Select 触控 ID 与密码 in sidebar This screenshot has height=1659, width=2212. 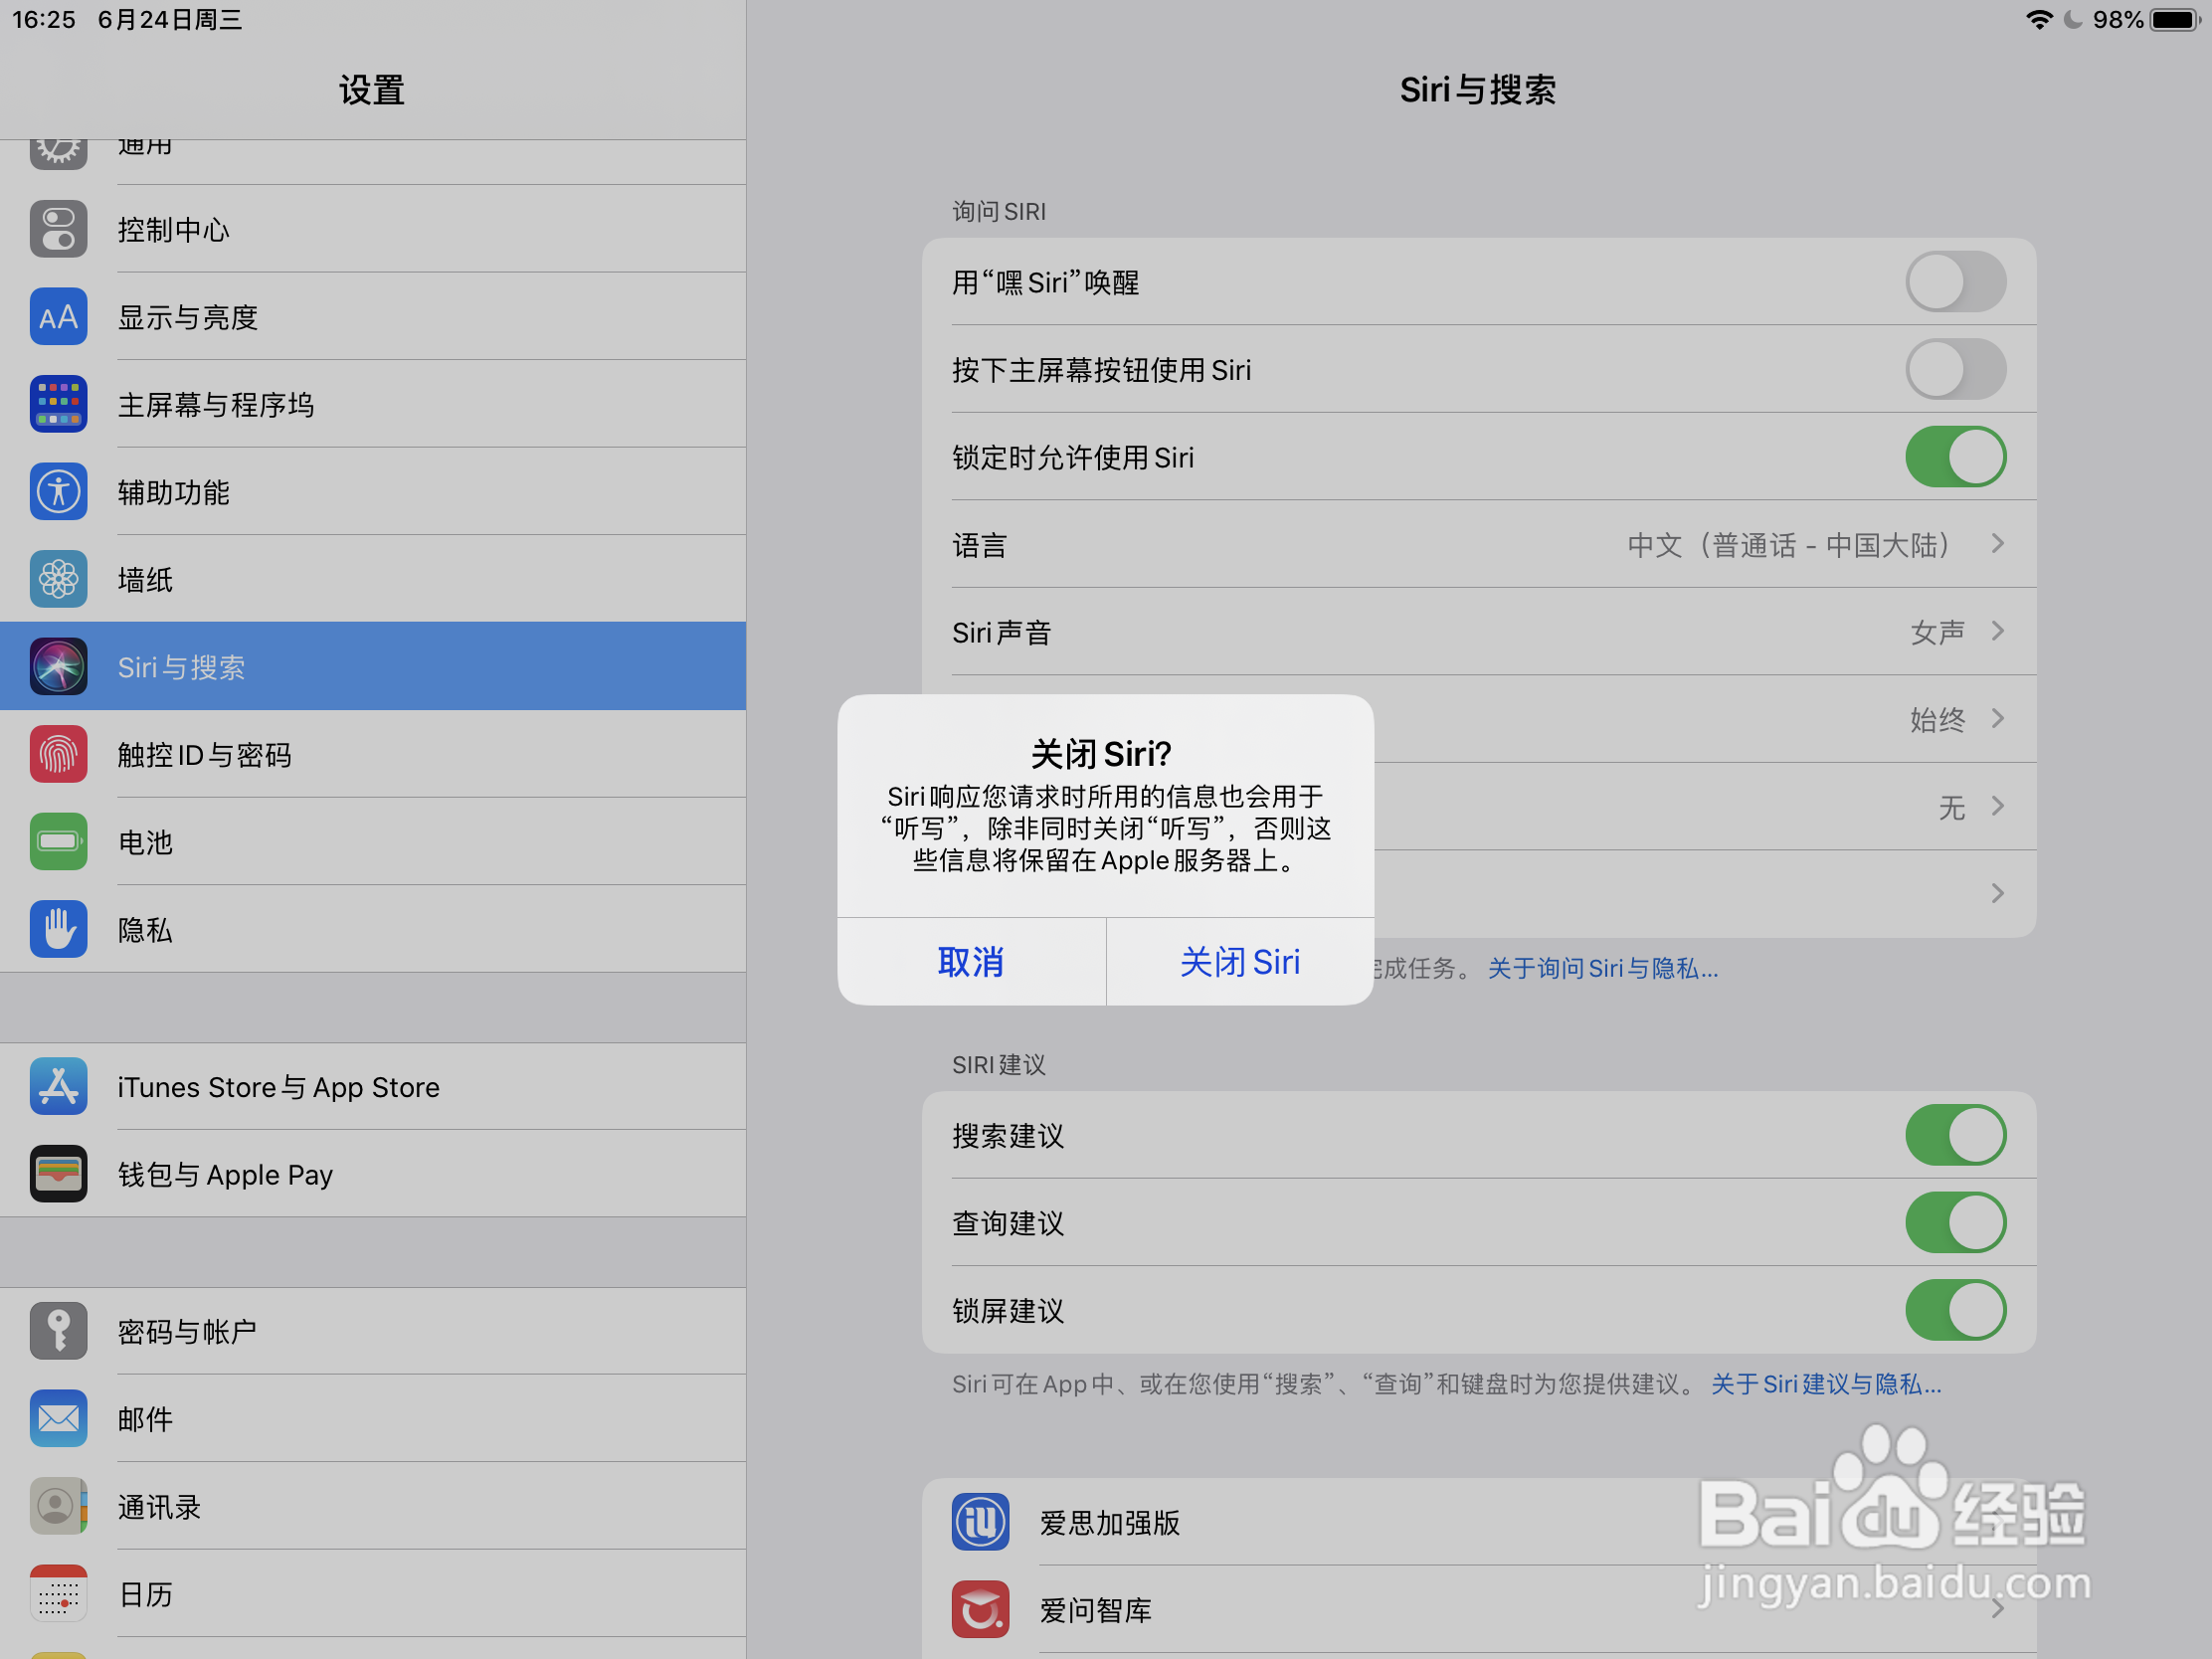[373, 754]
